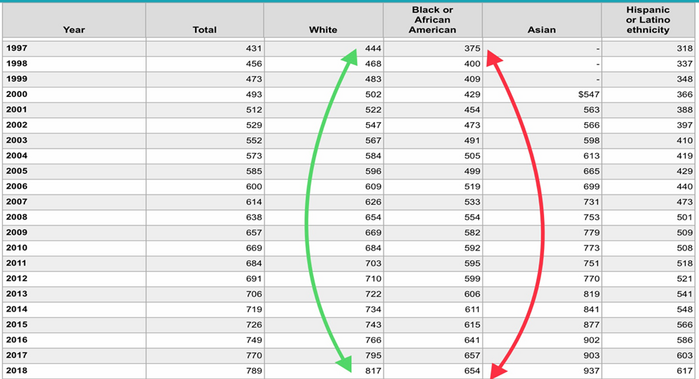Click the 2011 year row label
Viewport: 699px width, 379px height.
pyautogui.click(x=16, y=263)
